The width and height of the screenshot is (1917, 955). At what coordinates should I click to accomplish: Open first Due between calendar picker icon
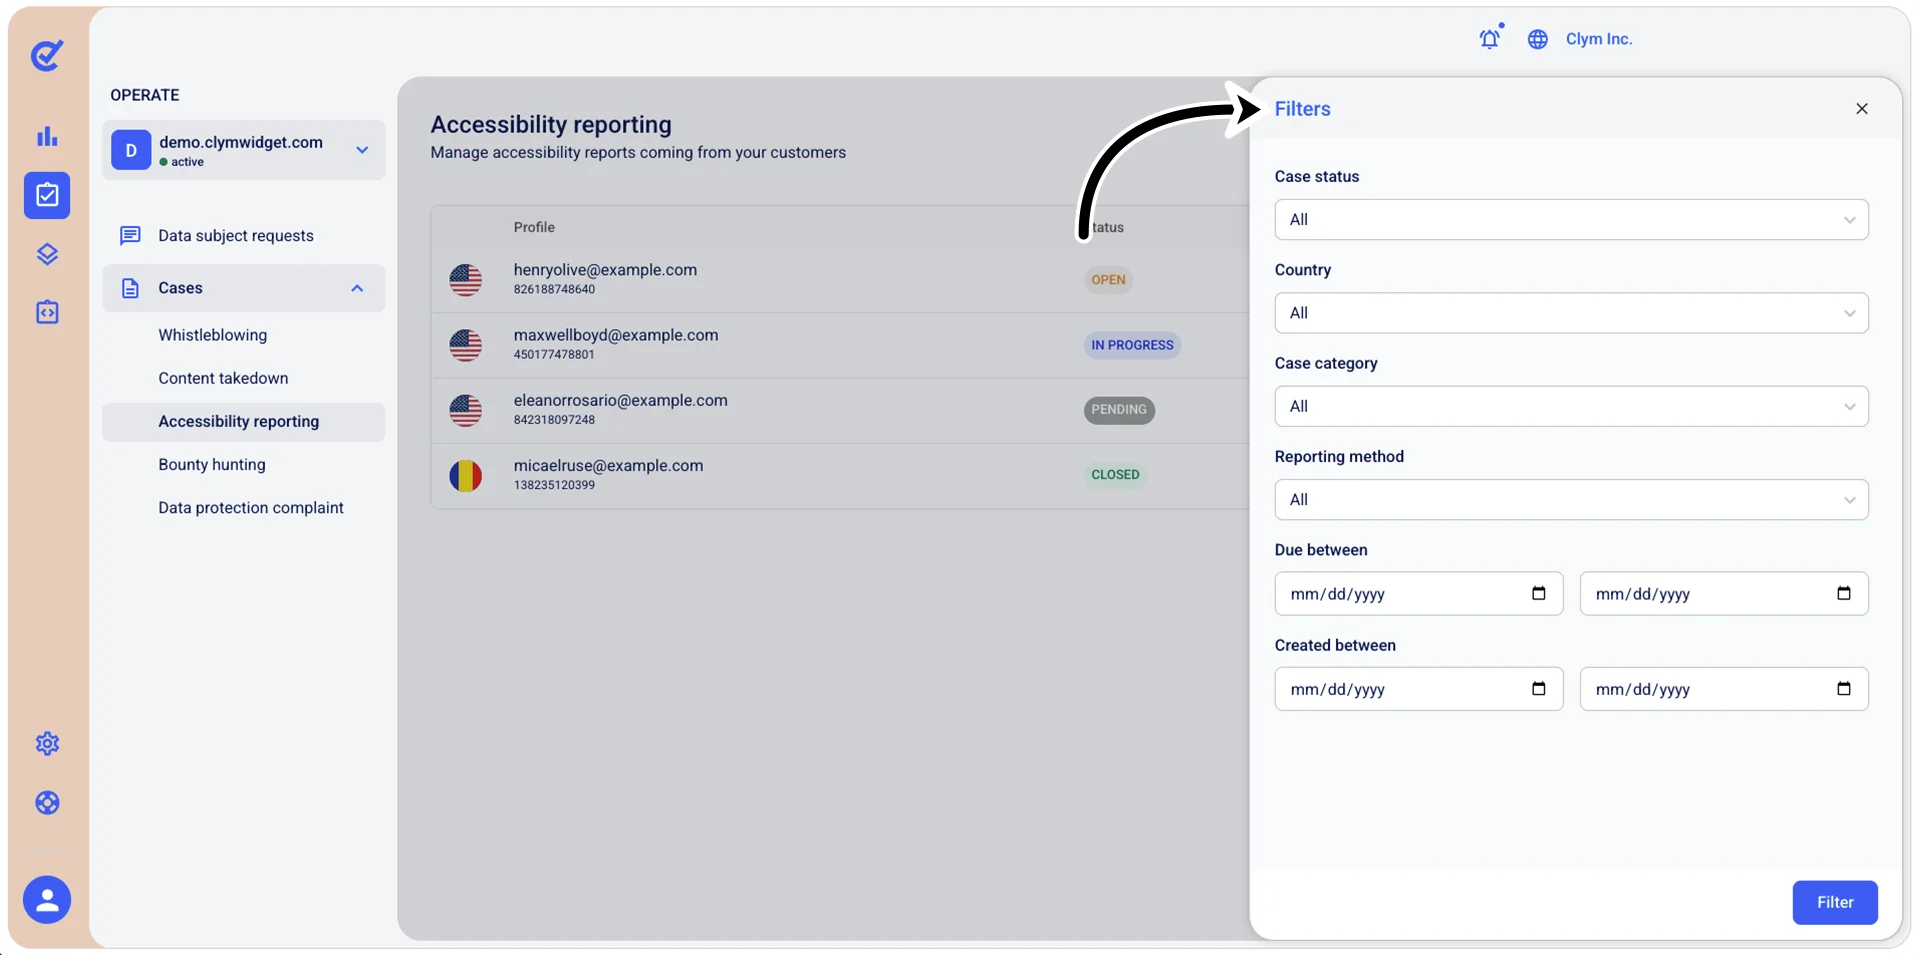click(1539, 593)
